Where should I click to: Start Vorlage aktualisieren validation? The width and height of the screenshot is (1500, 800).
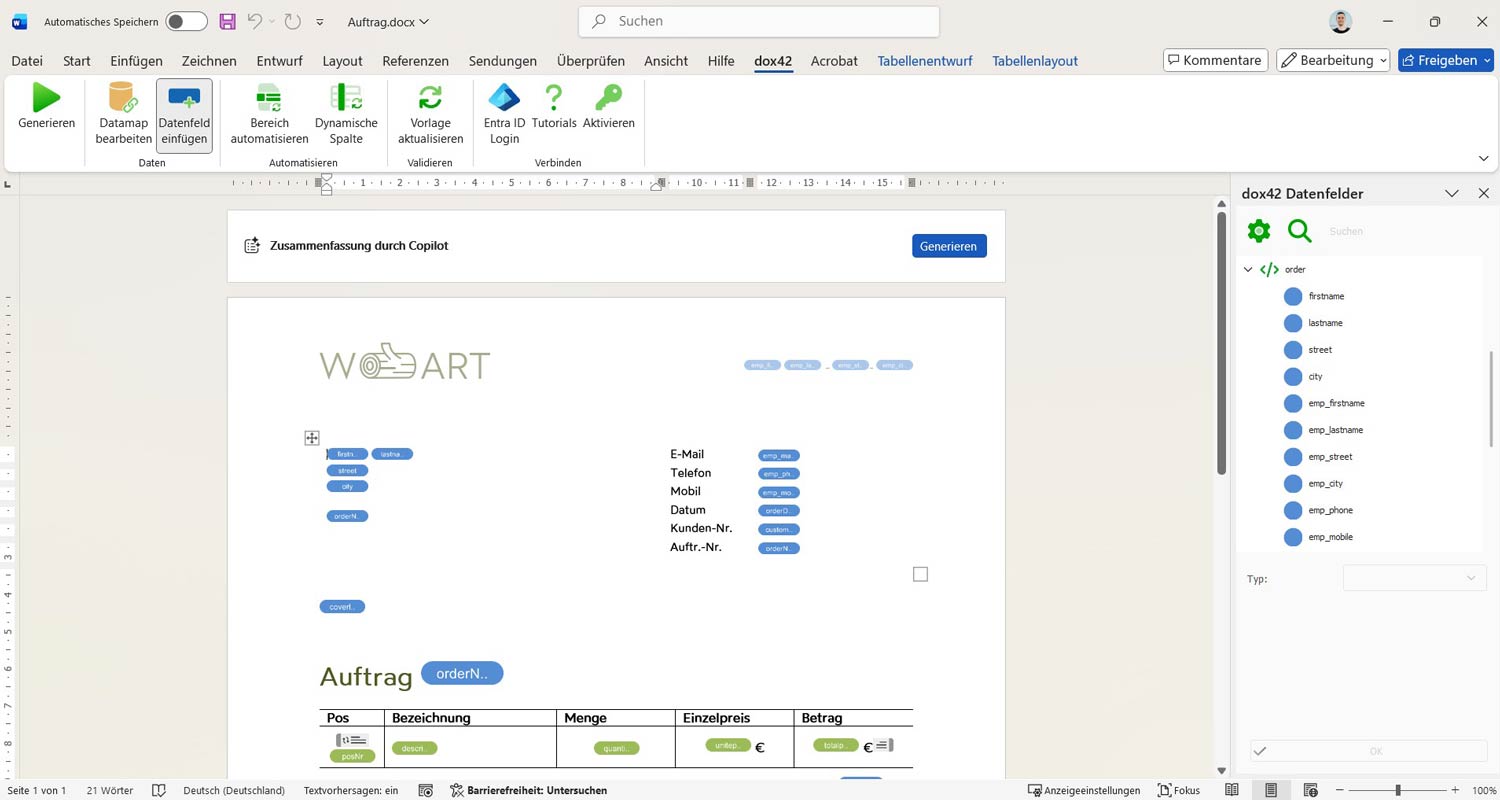pos(430,110)
